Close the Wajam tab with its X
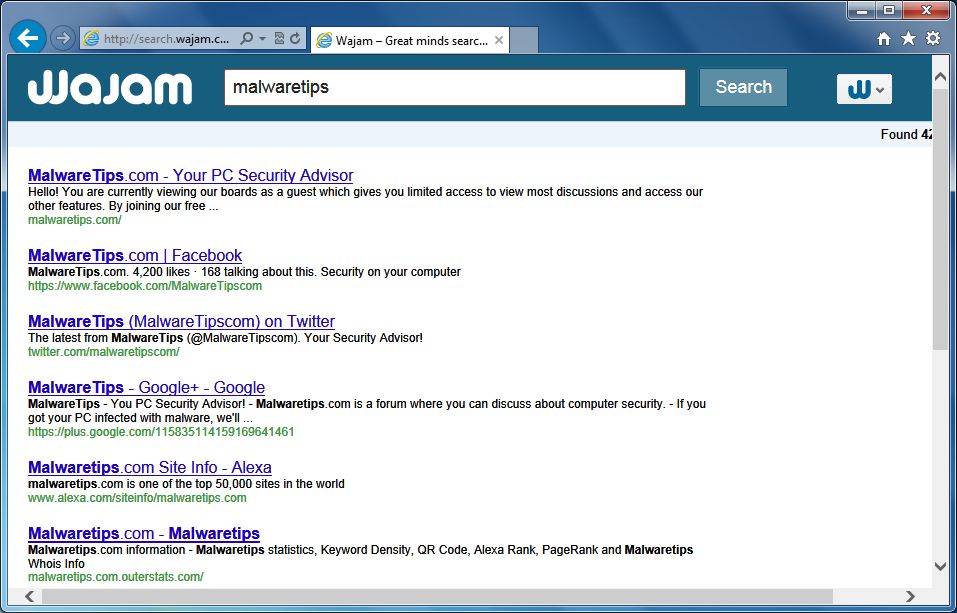This screenshot has height=613, width=957. tap(498, 41)
